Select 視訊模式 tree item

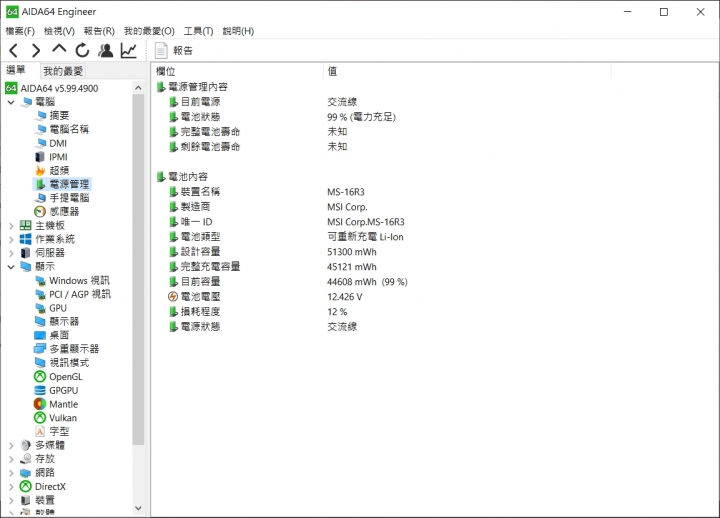click(x=69, y=363)
